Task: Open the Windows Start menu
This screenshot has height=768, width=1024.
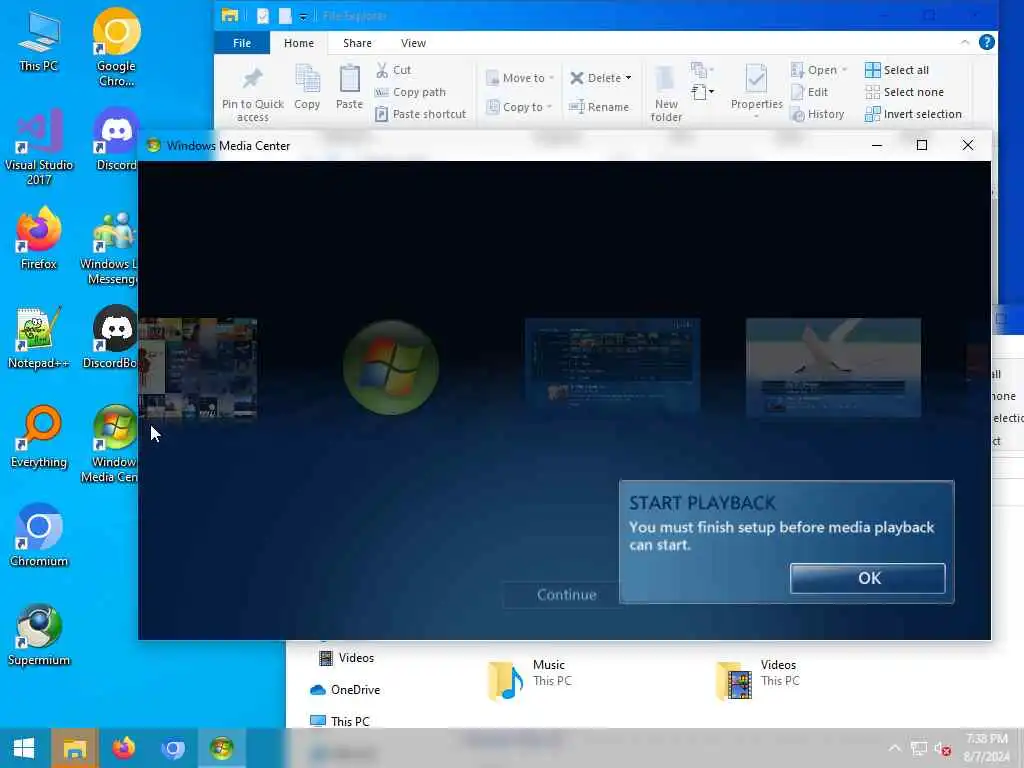Action: [24, 748]
